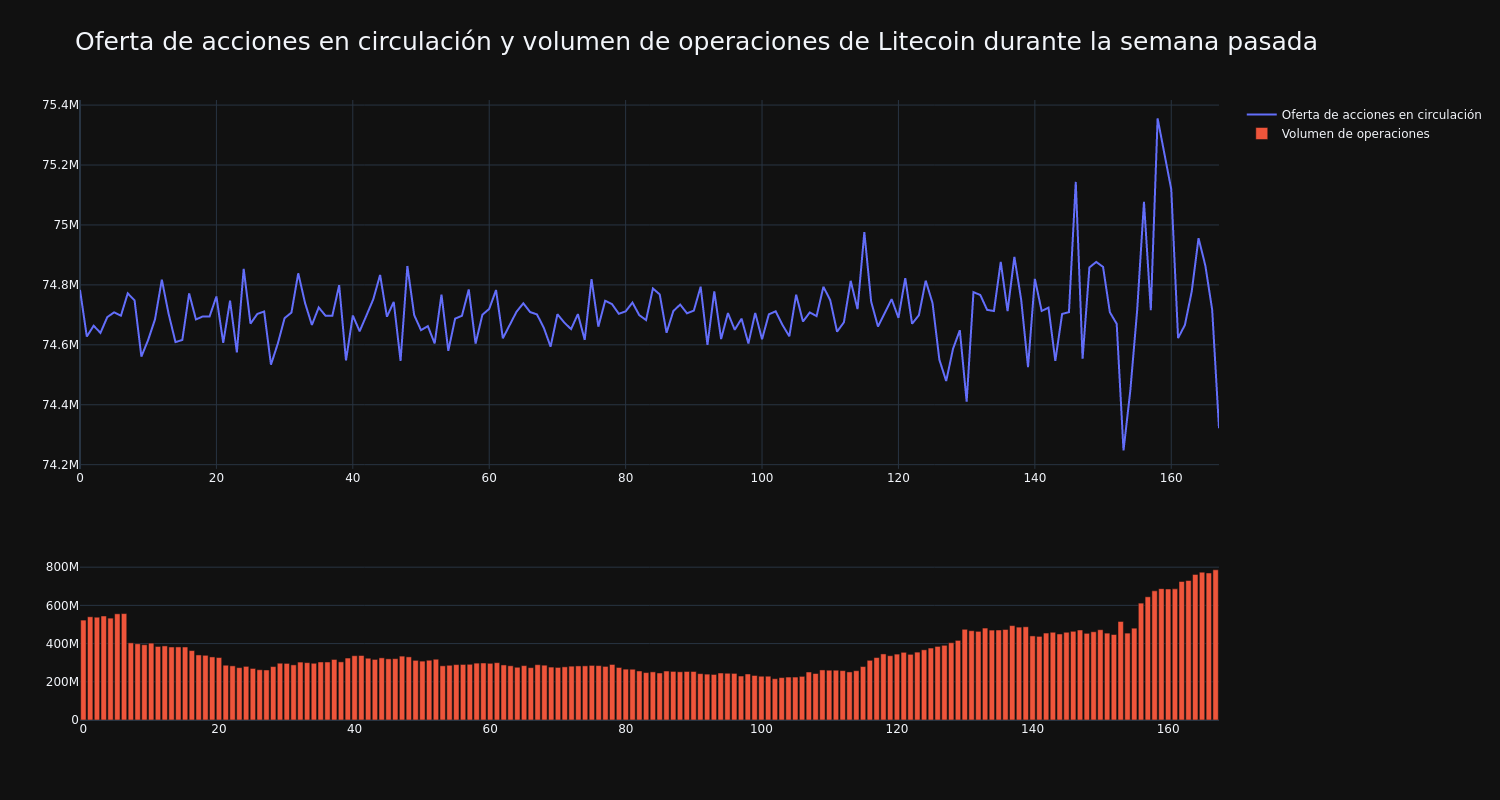Click the 75M y-axis label
The image size is (1500, 800).
[66, 225]
